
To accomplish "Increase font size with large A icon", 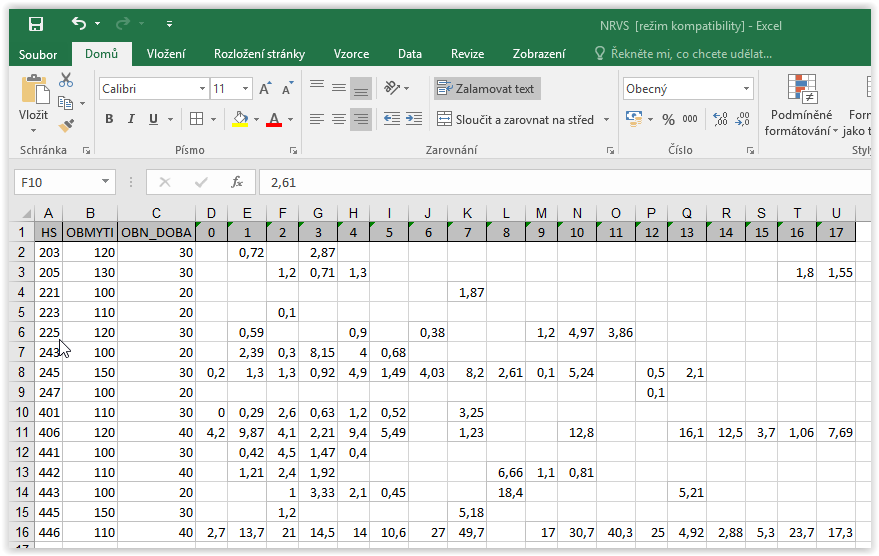I will tap(265, 89).
